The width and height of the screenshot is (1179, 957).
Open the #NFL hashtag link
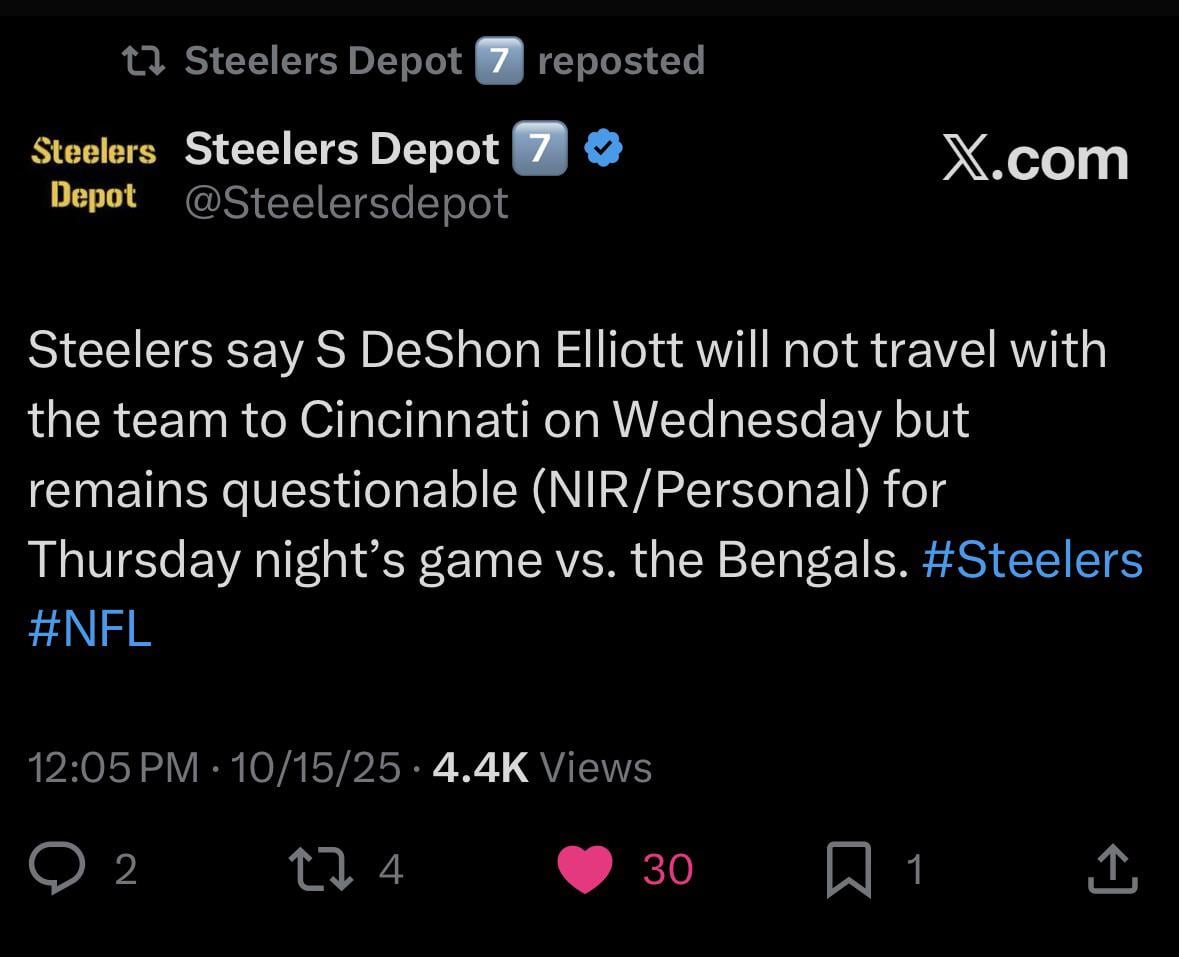tap(88, 629)
